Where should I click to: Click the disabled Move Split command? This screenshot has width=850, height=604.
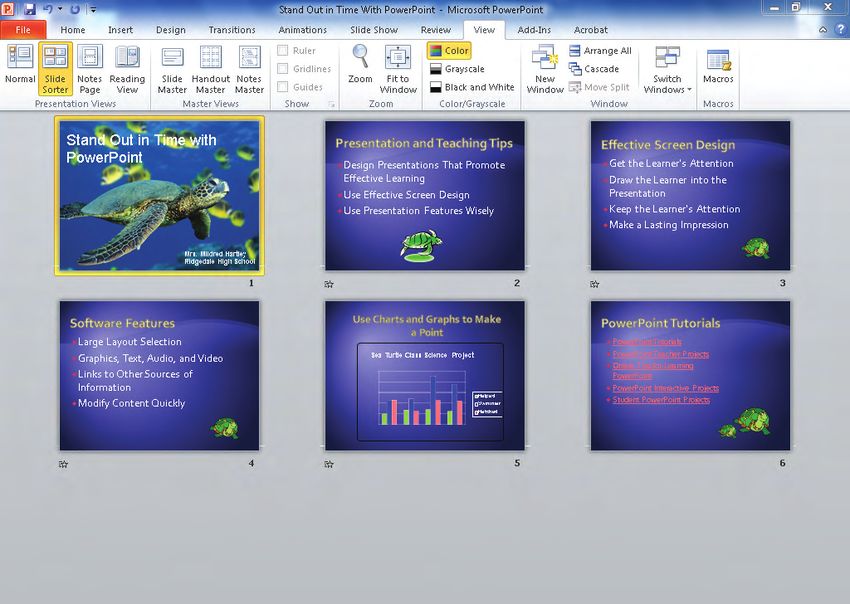coord(599,87)
